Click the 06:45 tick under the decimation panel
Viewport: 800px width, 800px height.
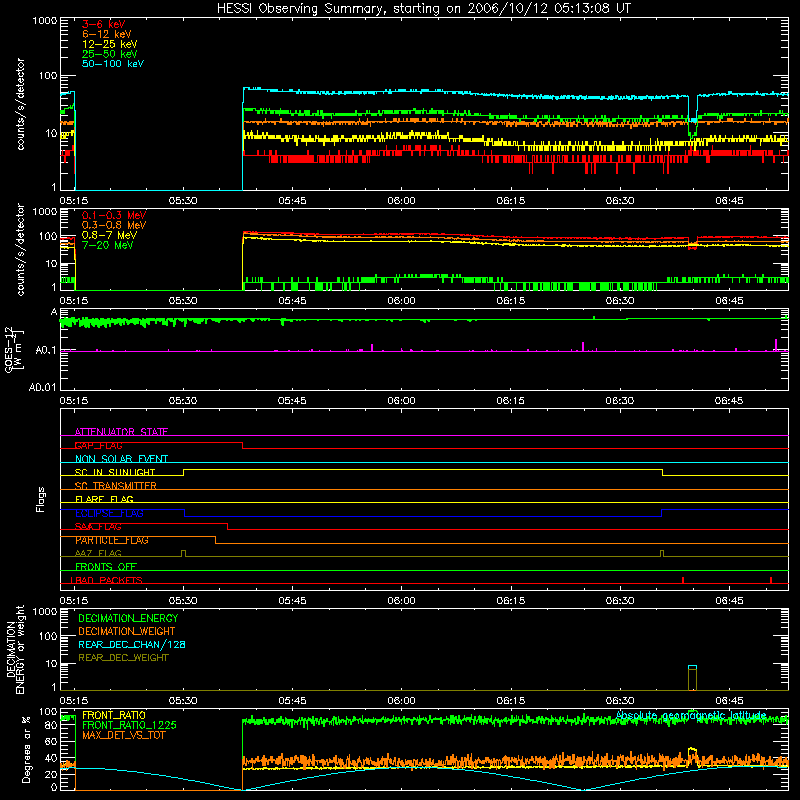729,701
